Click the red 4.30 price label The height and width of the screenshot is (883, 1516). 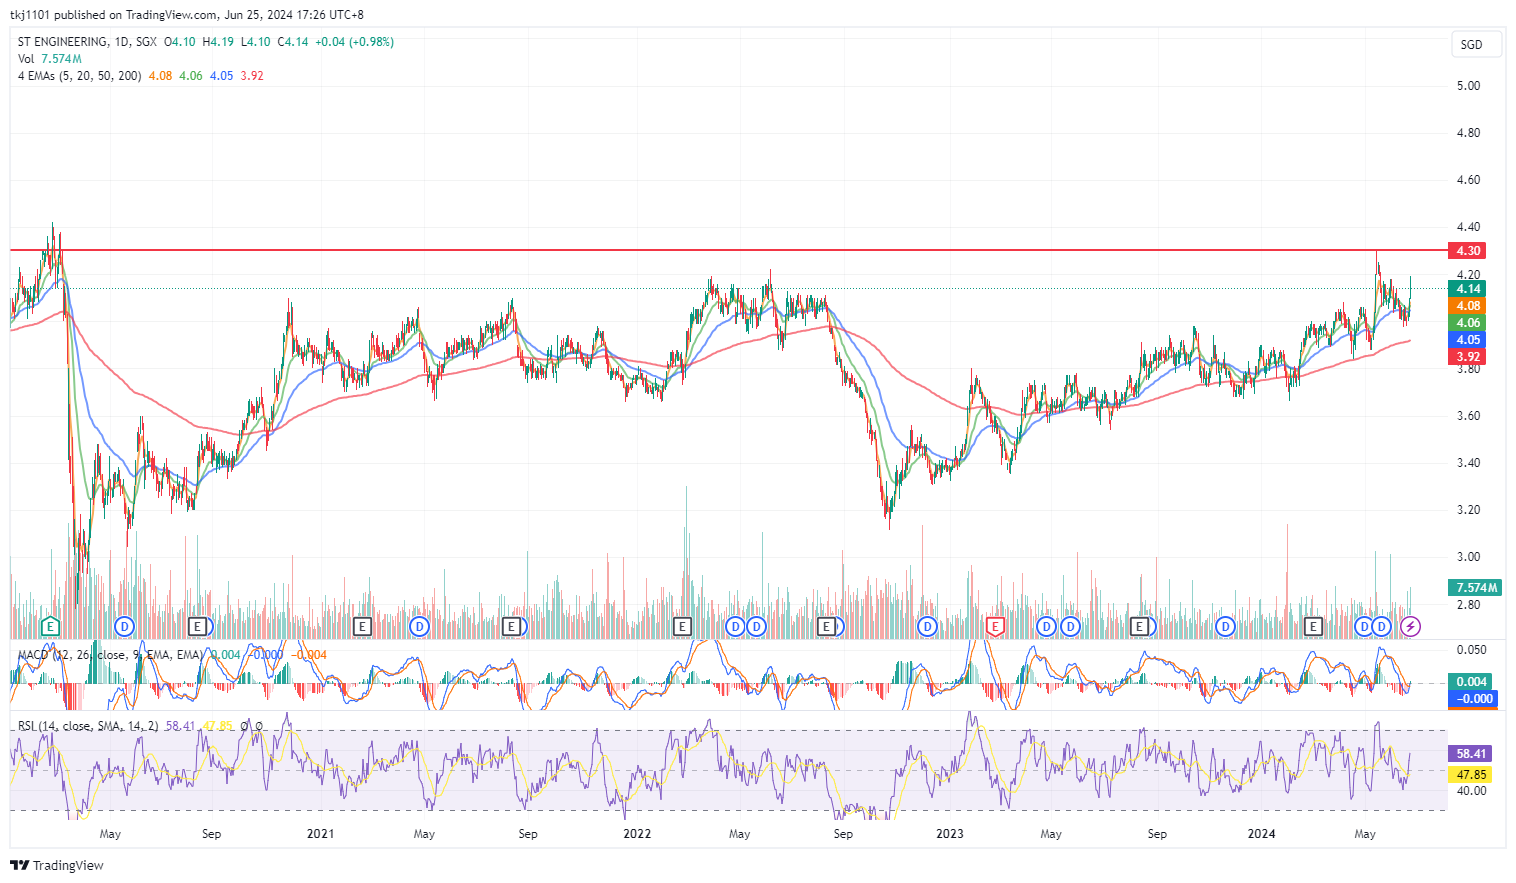1468,251
